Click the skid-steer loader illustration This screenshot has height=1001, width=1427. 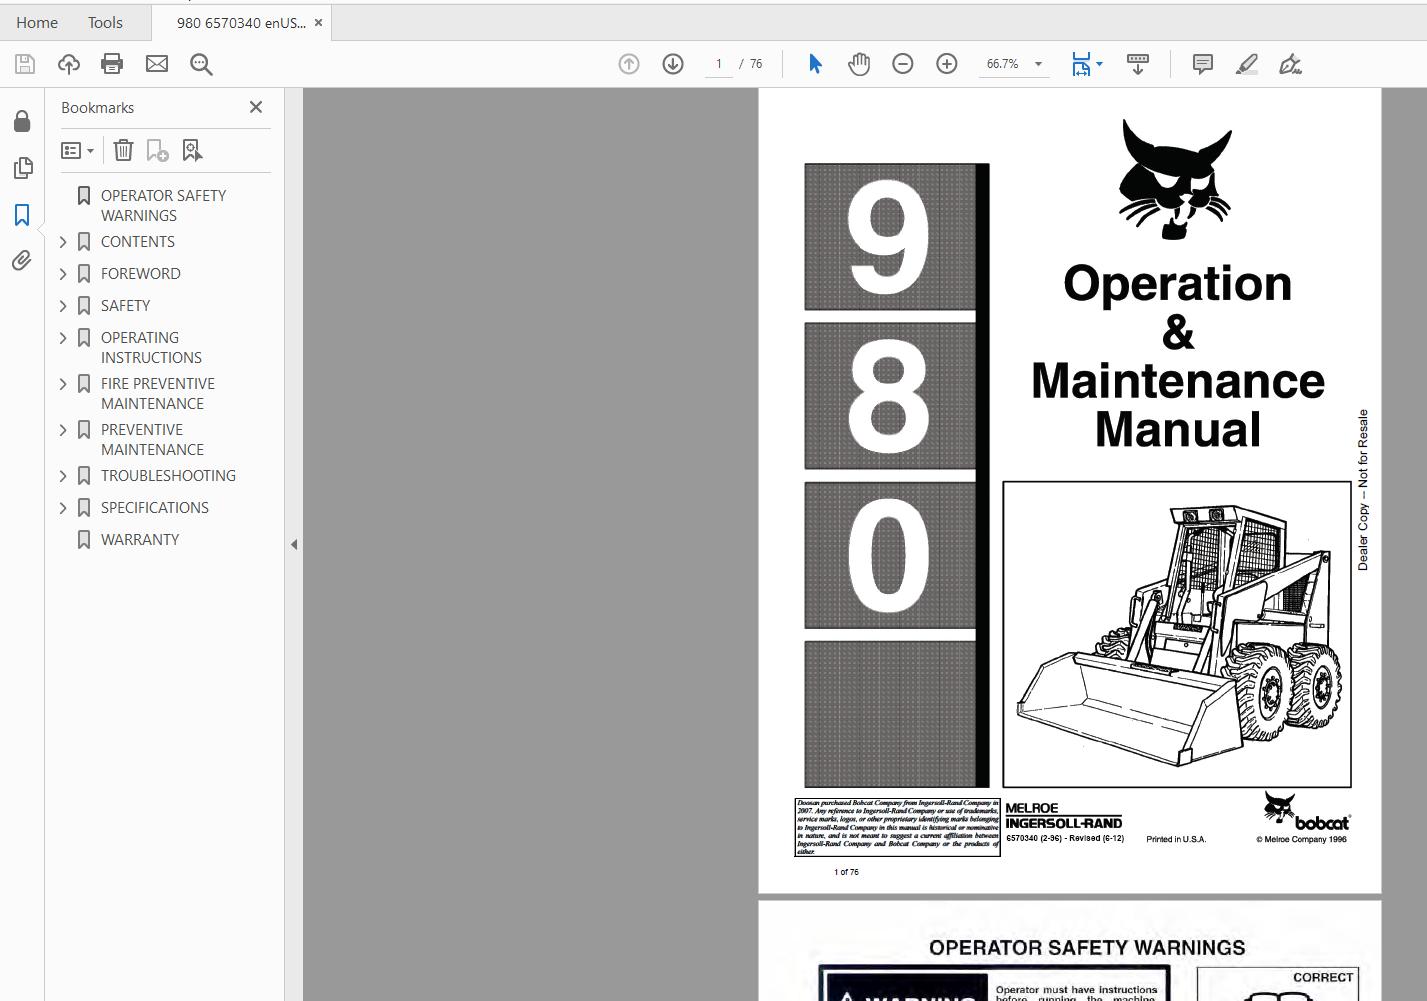tap(1177, 635)
